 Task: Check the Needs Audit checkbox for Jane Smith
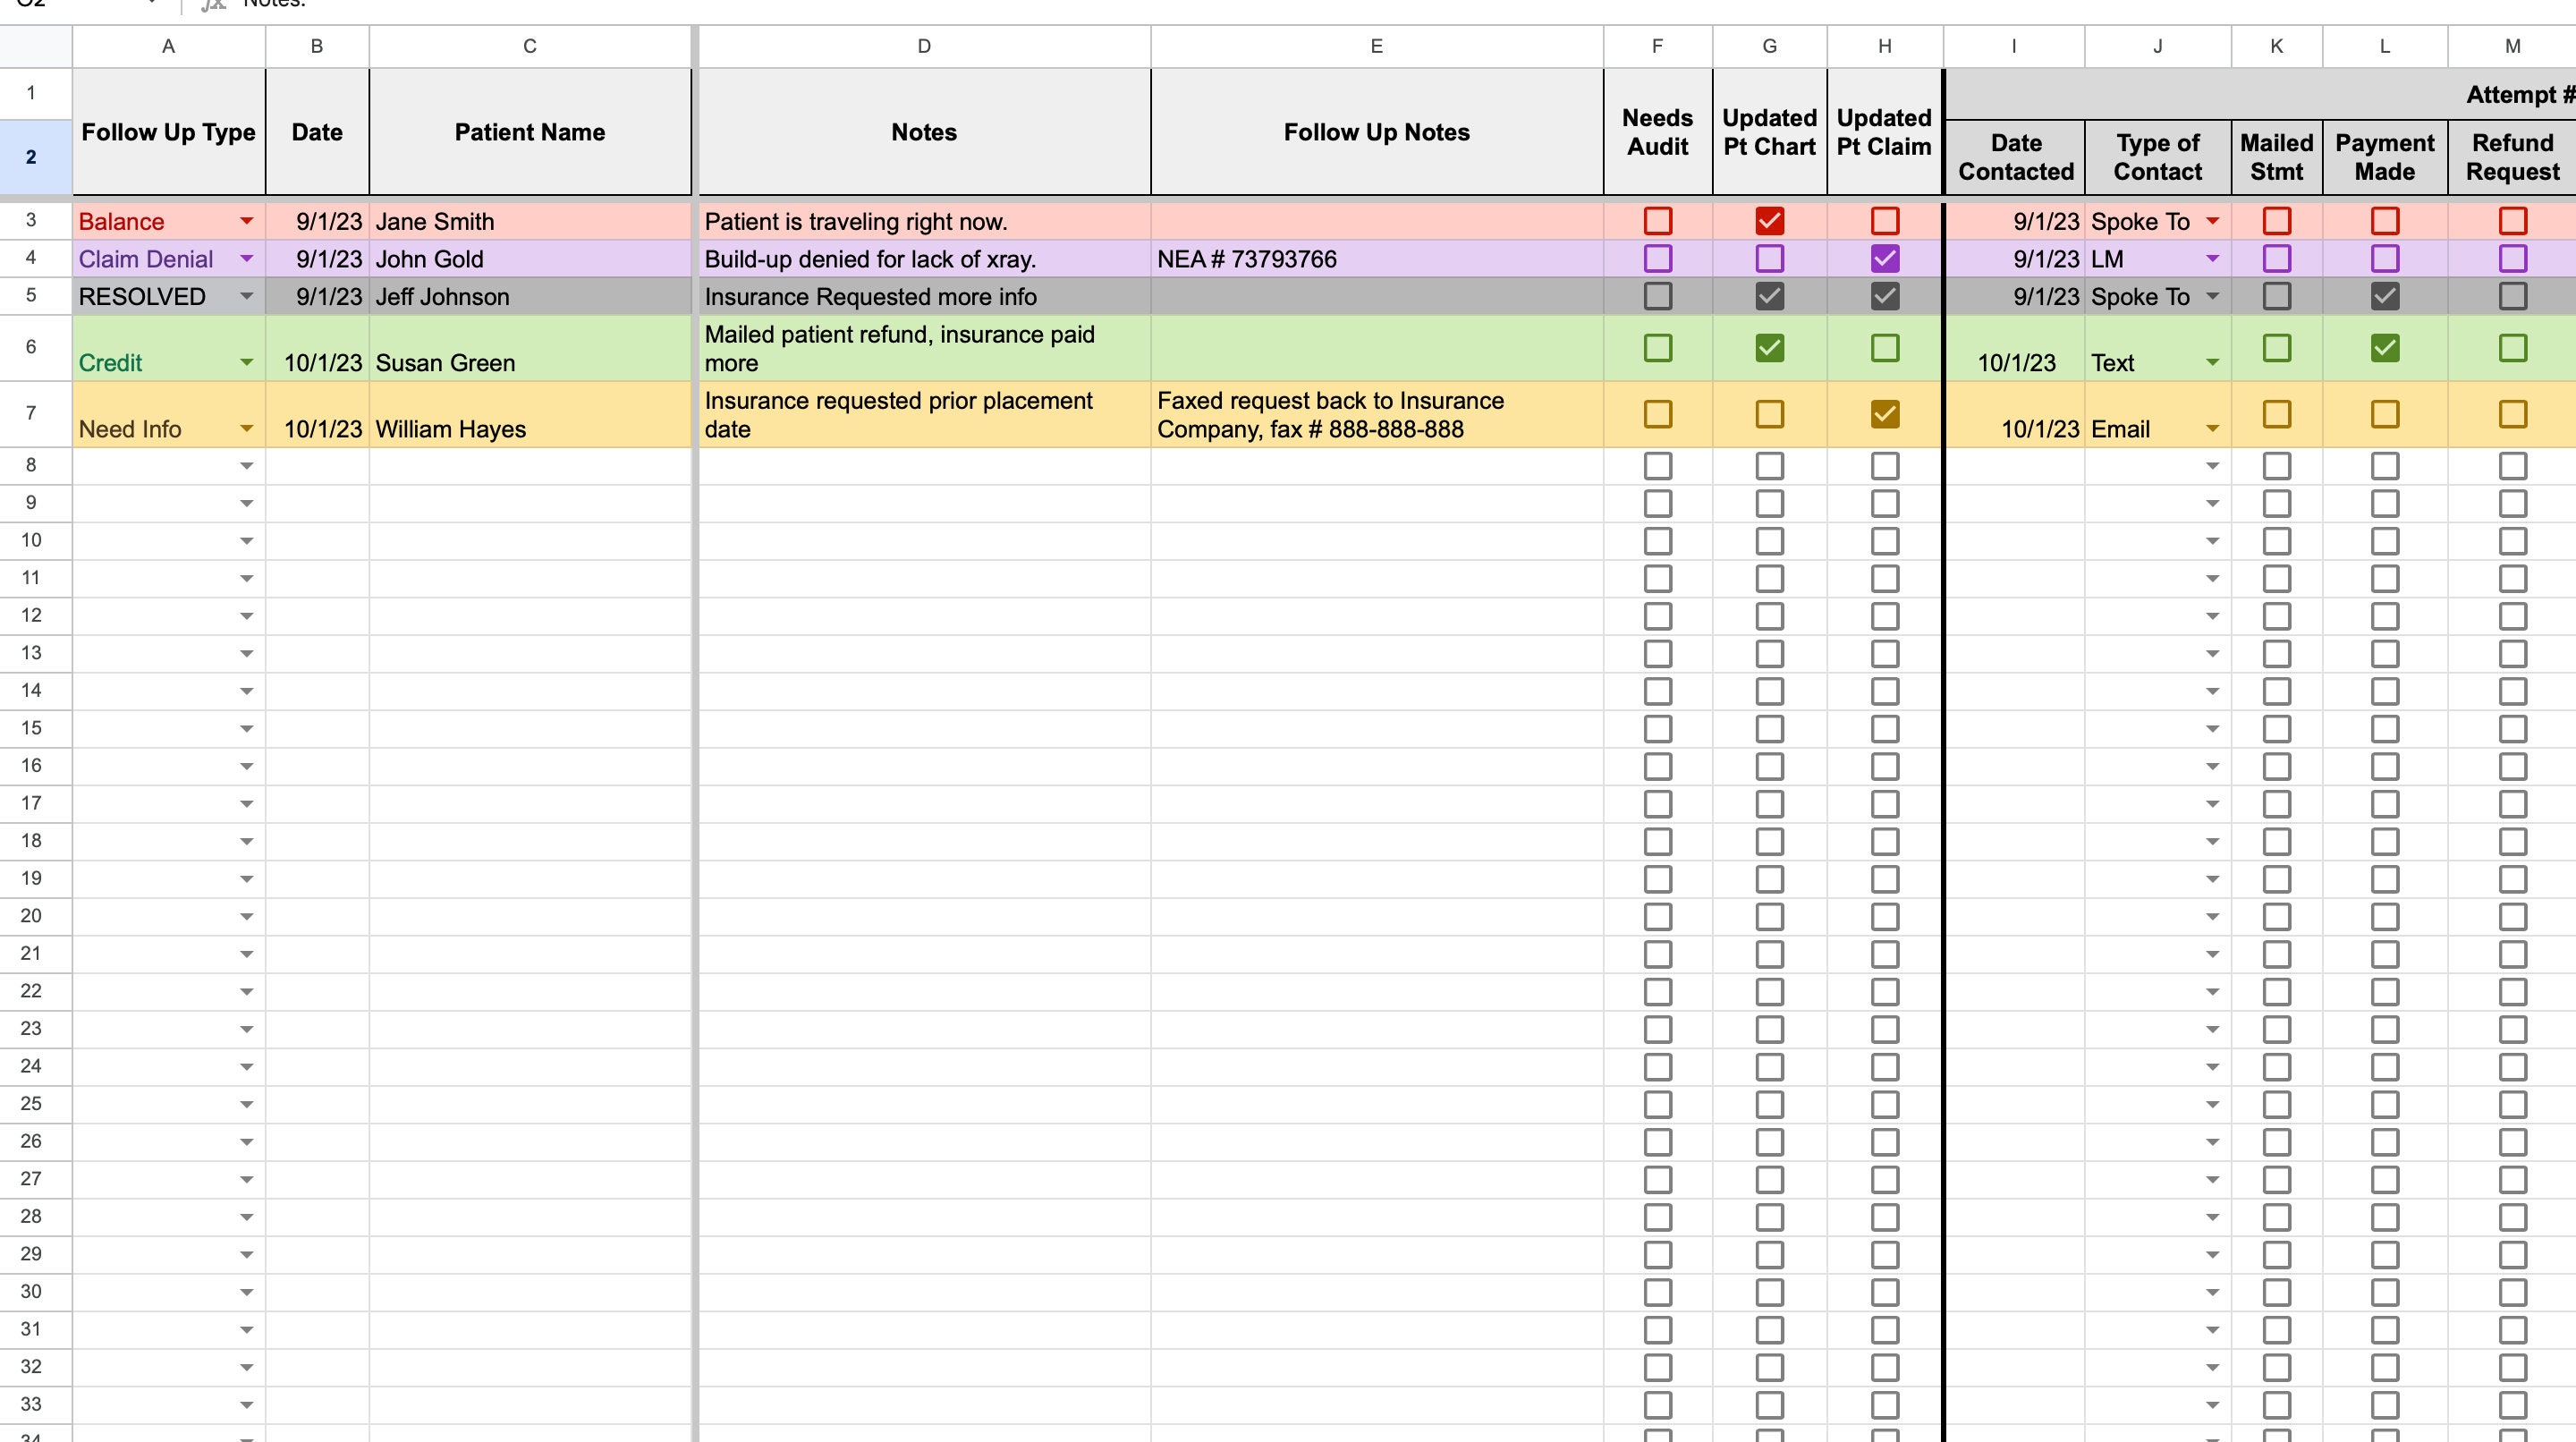click(x=1657, y=221)
